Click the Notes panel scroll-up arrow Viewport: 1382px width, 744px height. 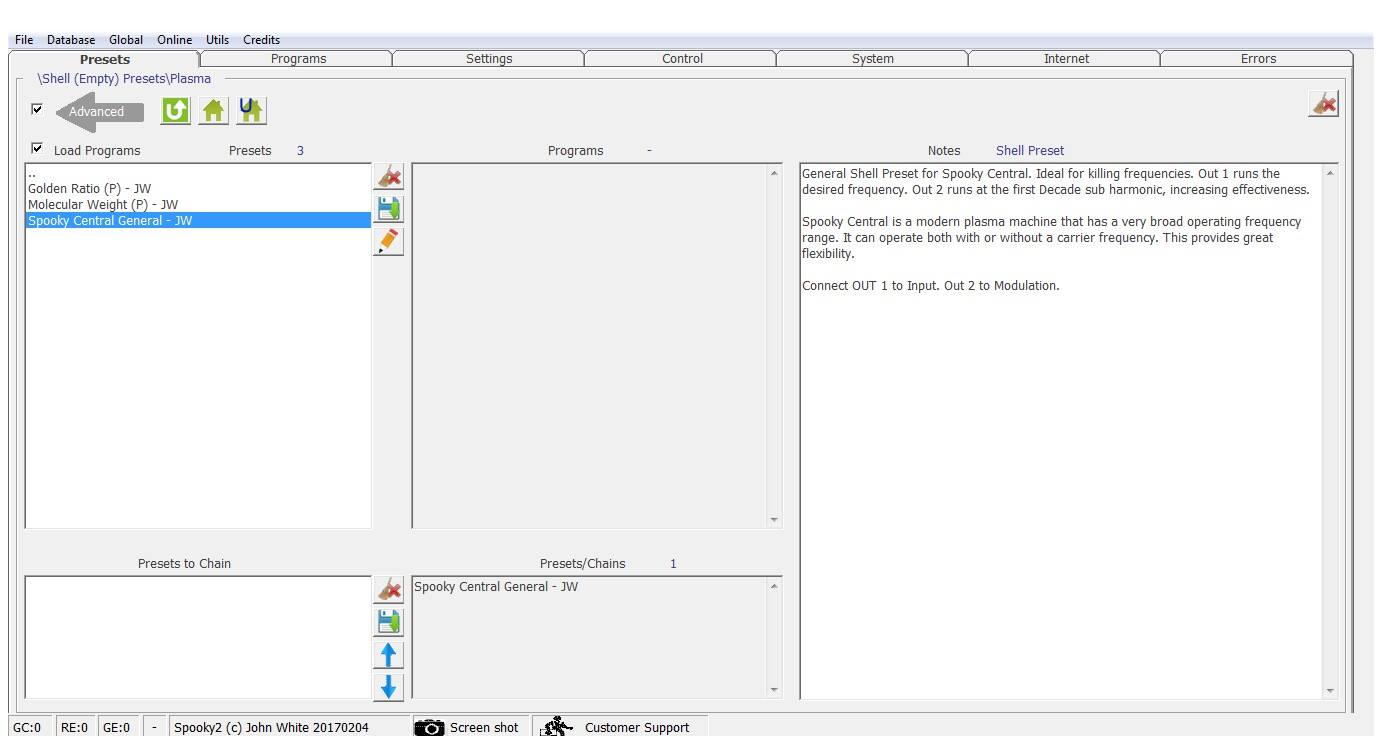pos(1329,174)
